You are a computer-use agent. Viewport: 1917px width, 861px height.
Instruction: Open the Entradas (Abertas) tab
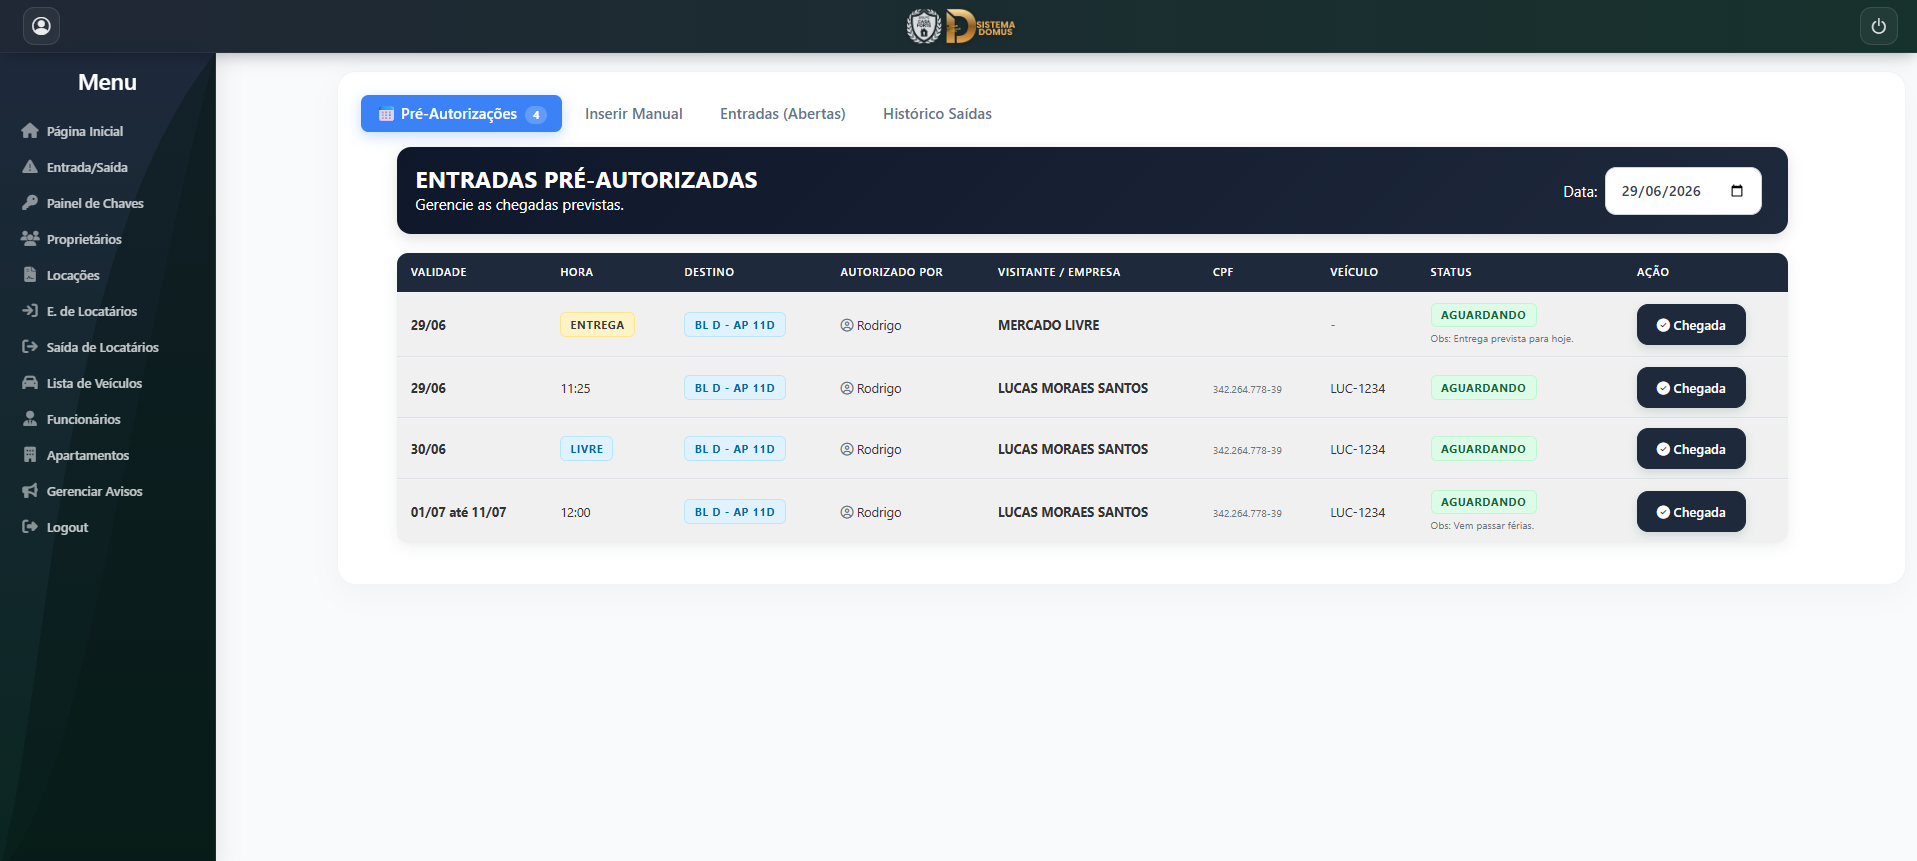(x=783, y=114)
